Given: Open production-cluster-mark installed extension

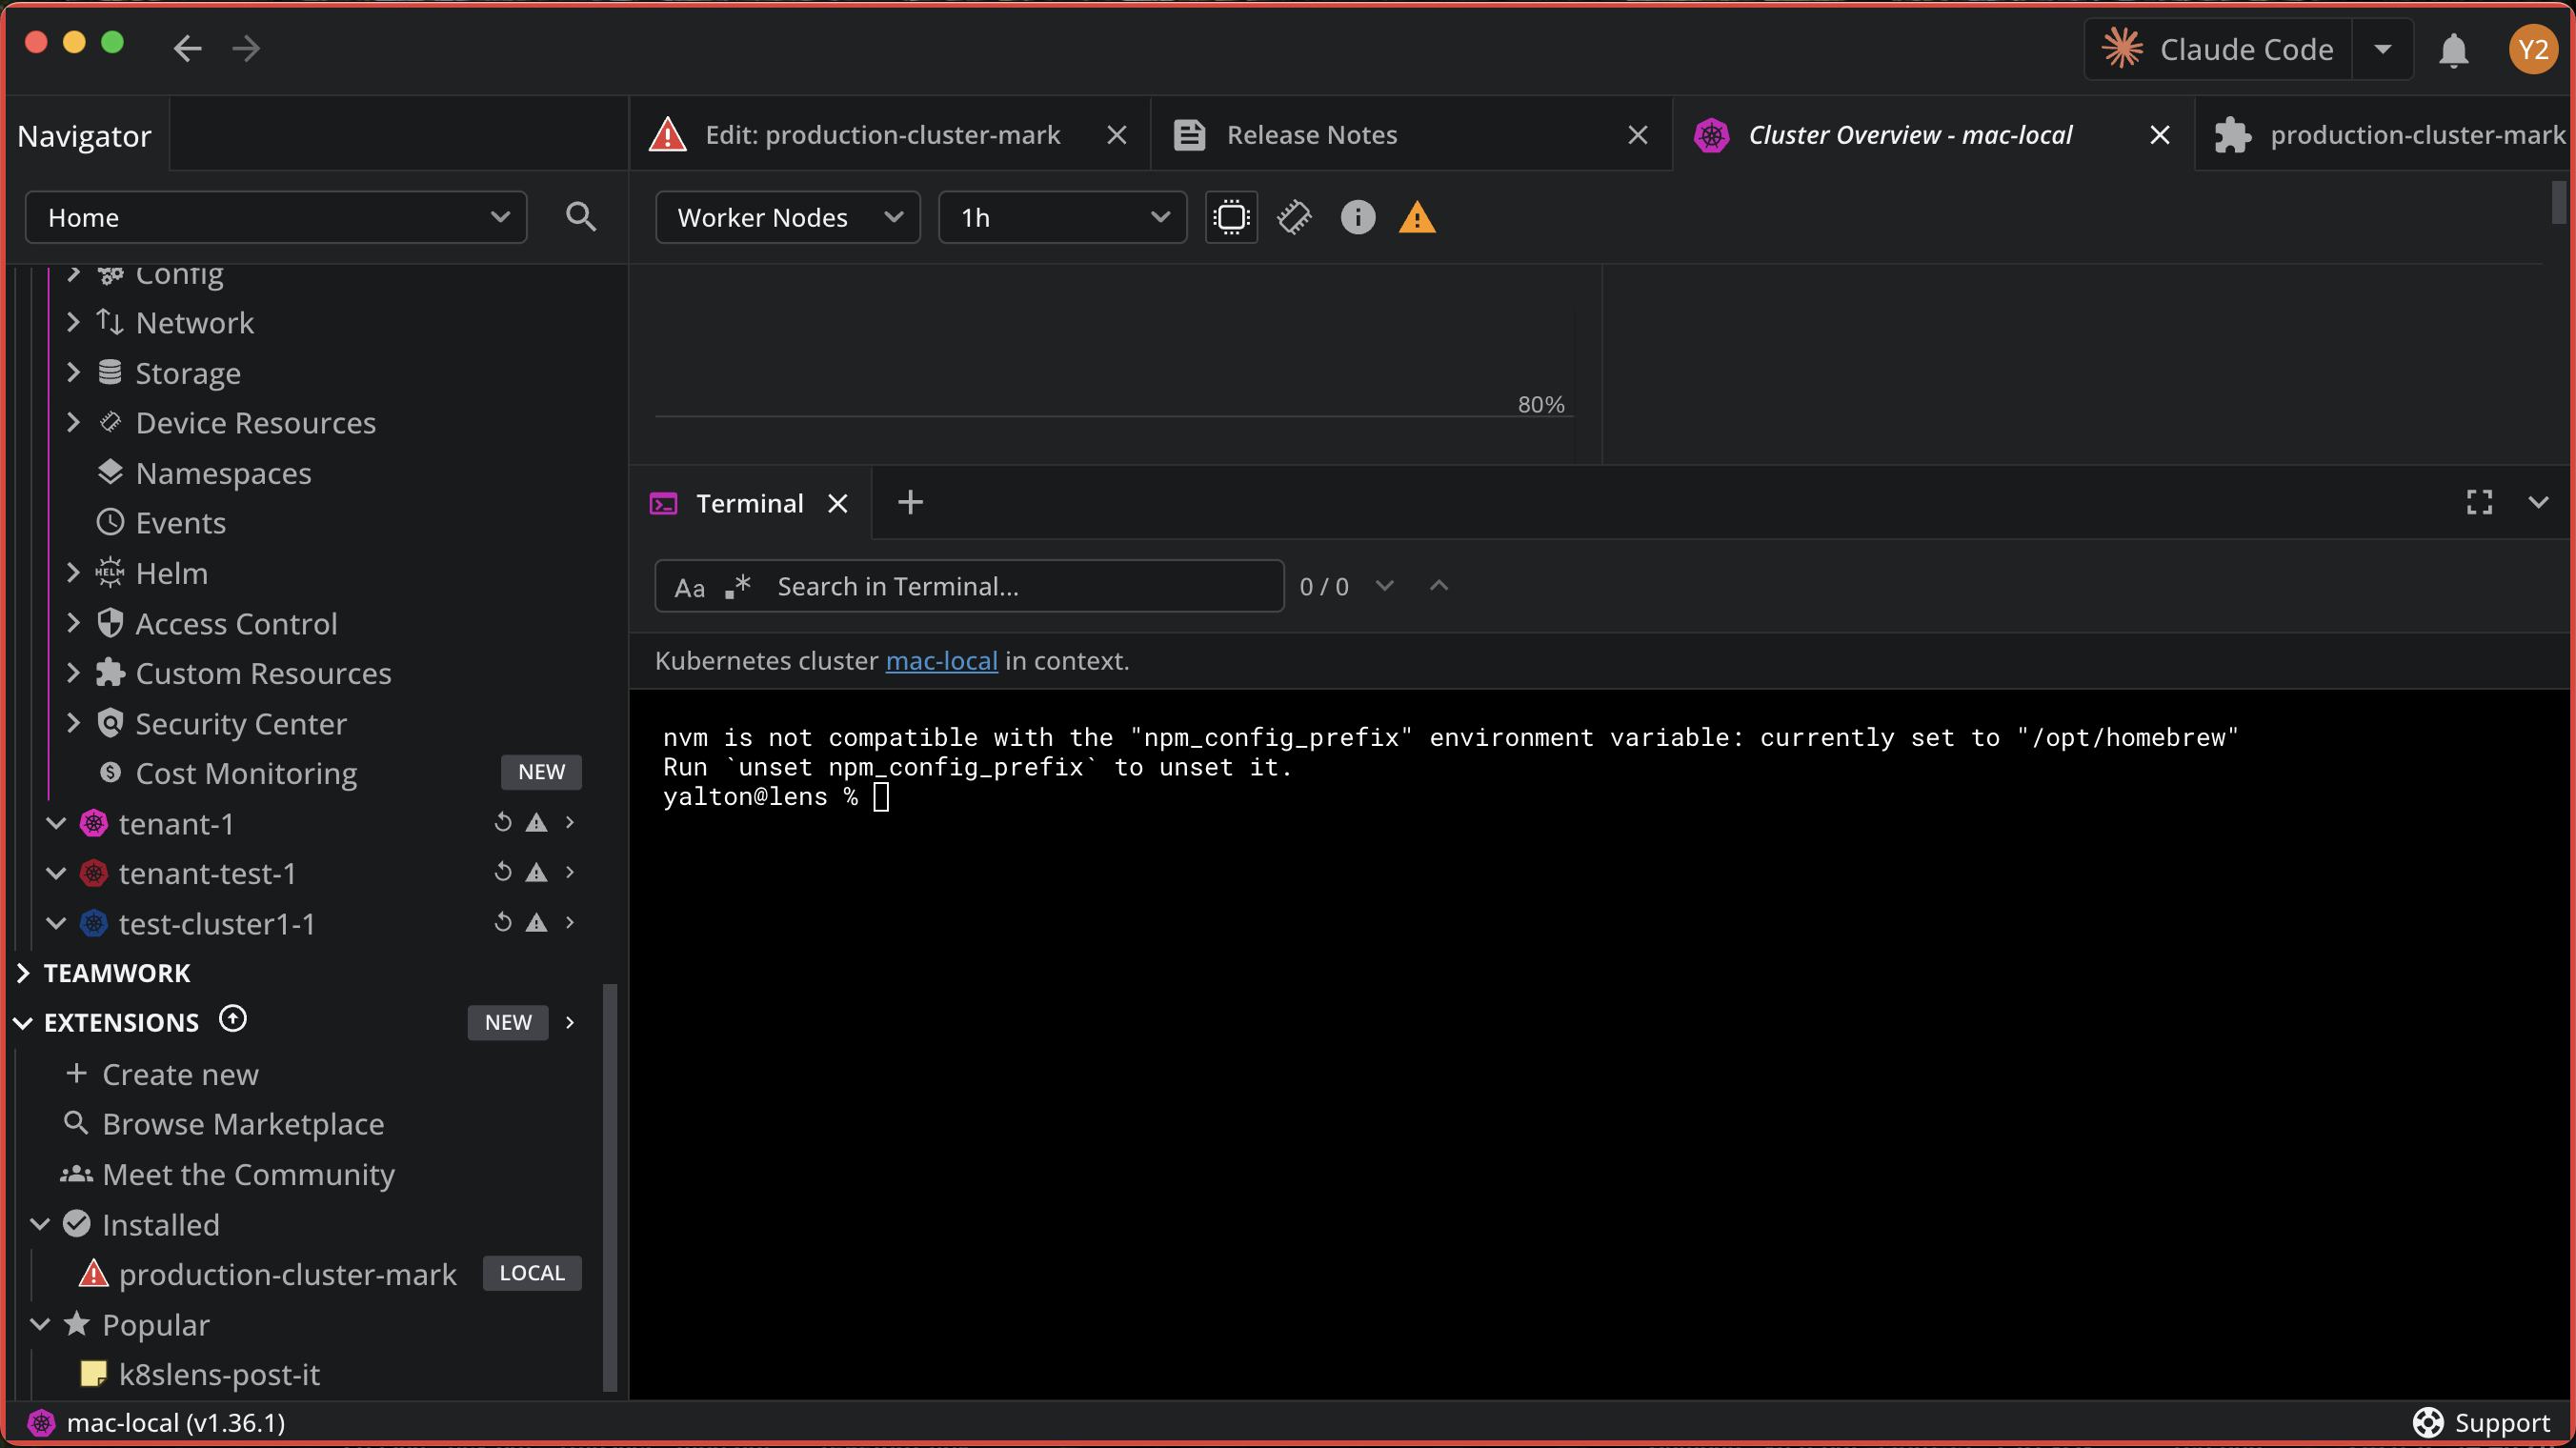Looking at the screenshot, I should tap(287, 1274).
